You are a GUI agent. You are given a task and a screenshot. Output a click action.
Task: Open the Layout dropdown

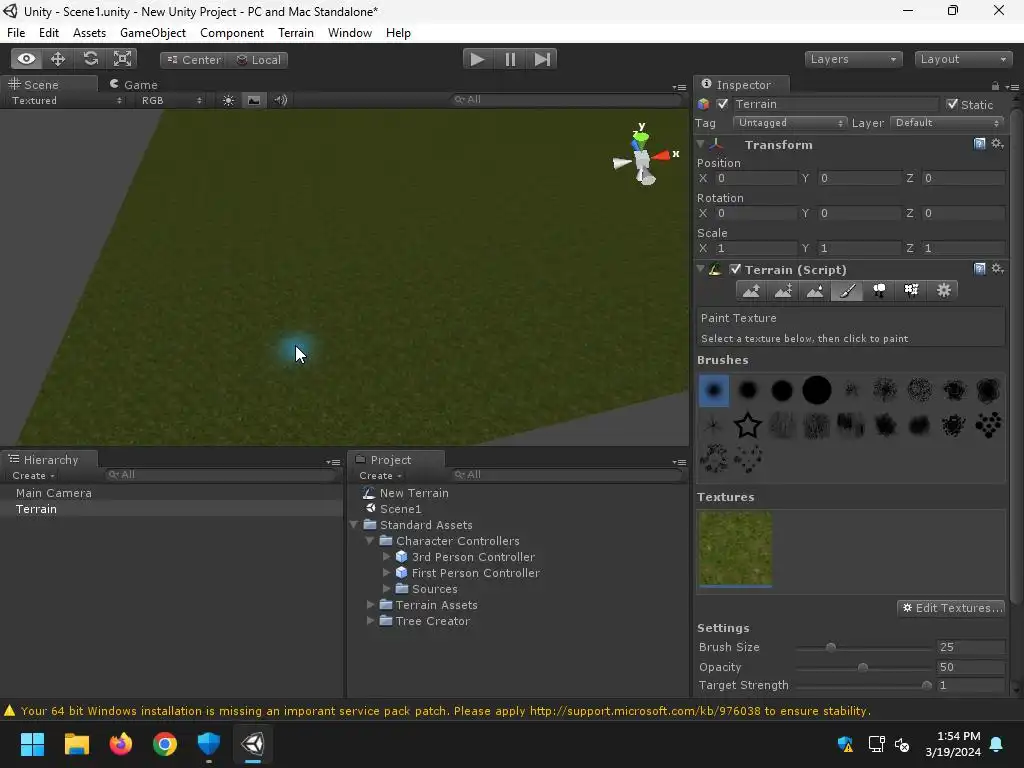pos(963,59)
